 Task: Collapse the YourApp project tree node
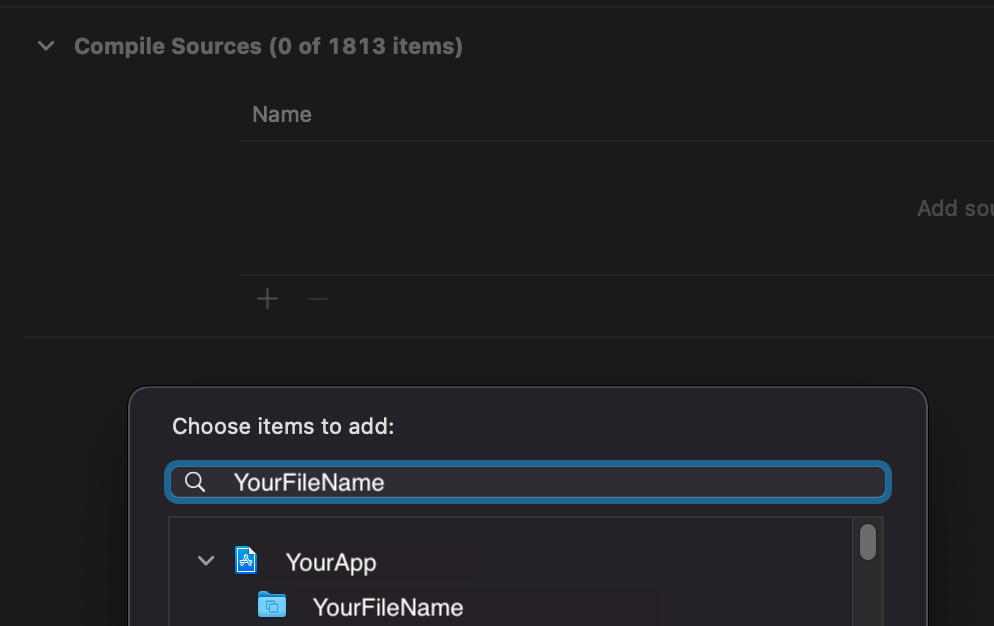pyautogui.click(x=206, y=561)
